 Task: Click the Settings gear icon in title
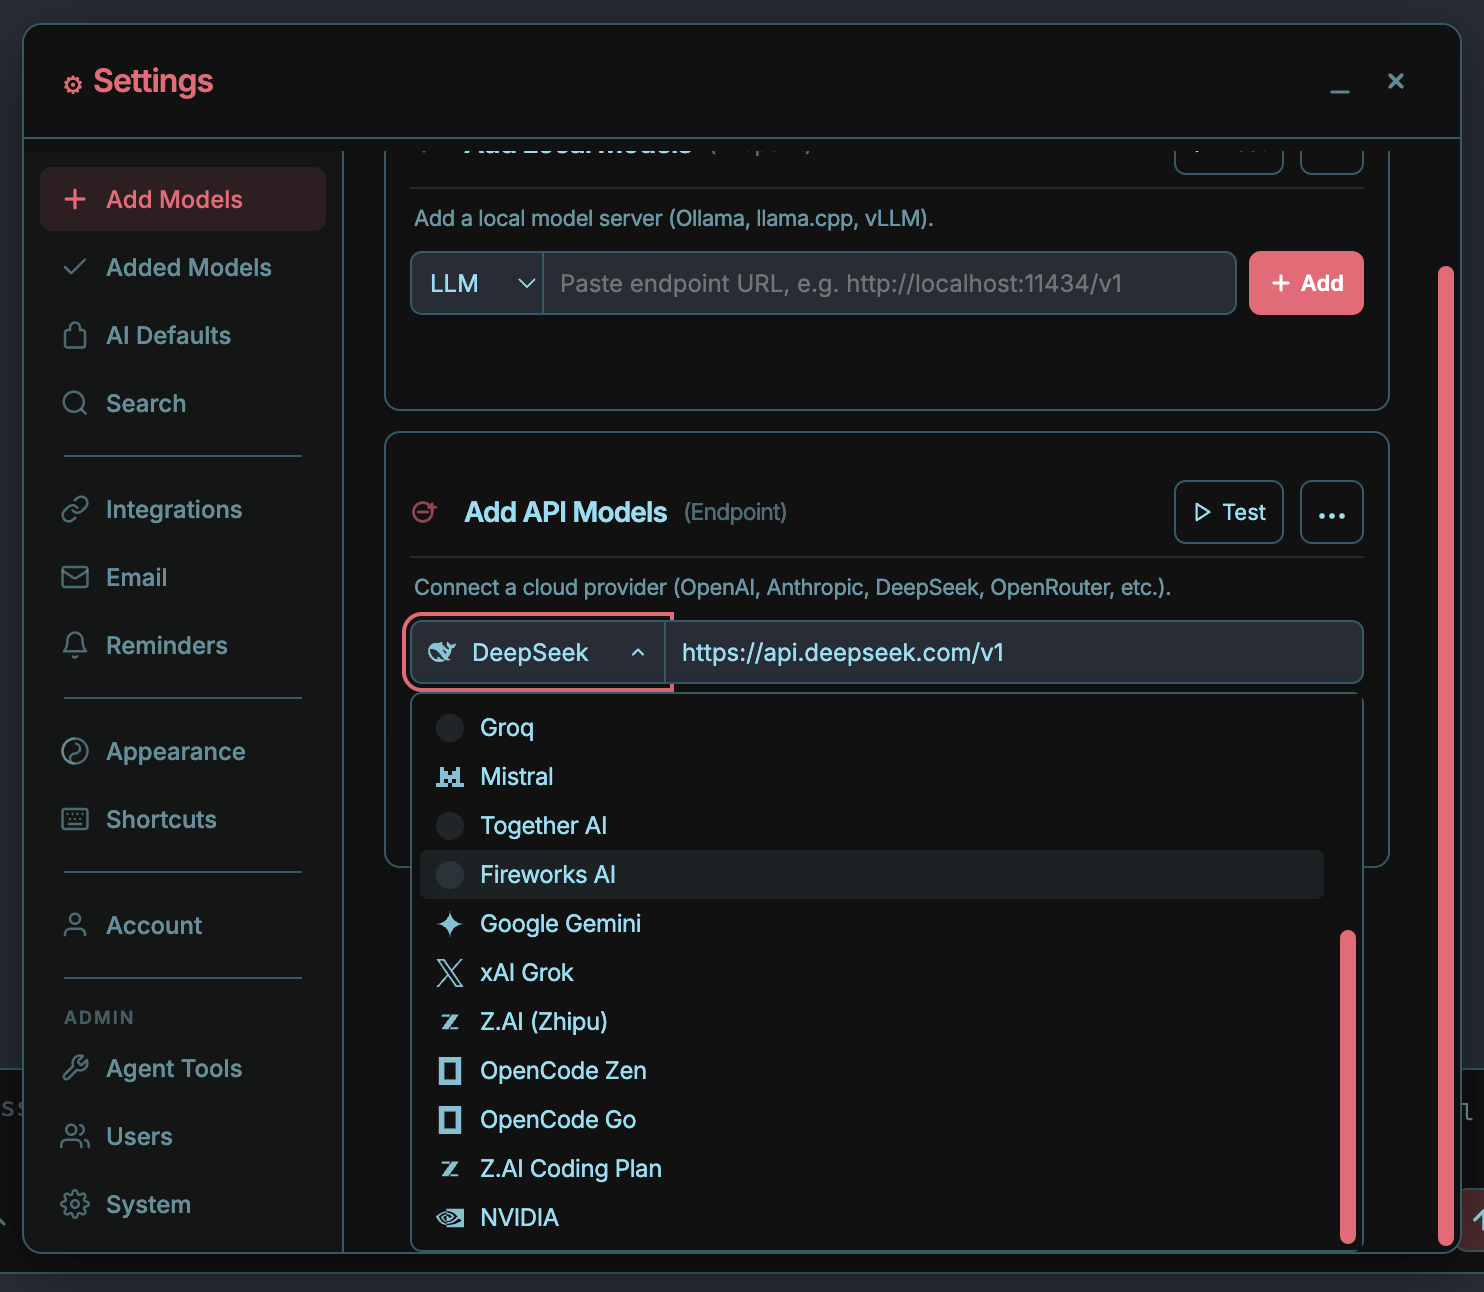(x=73, y=85)
